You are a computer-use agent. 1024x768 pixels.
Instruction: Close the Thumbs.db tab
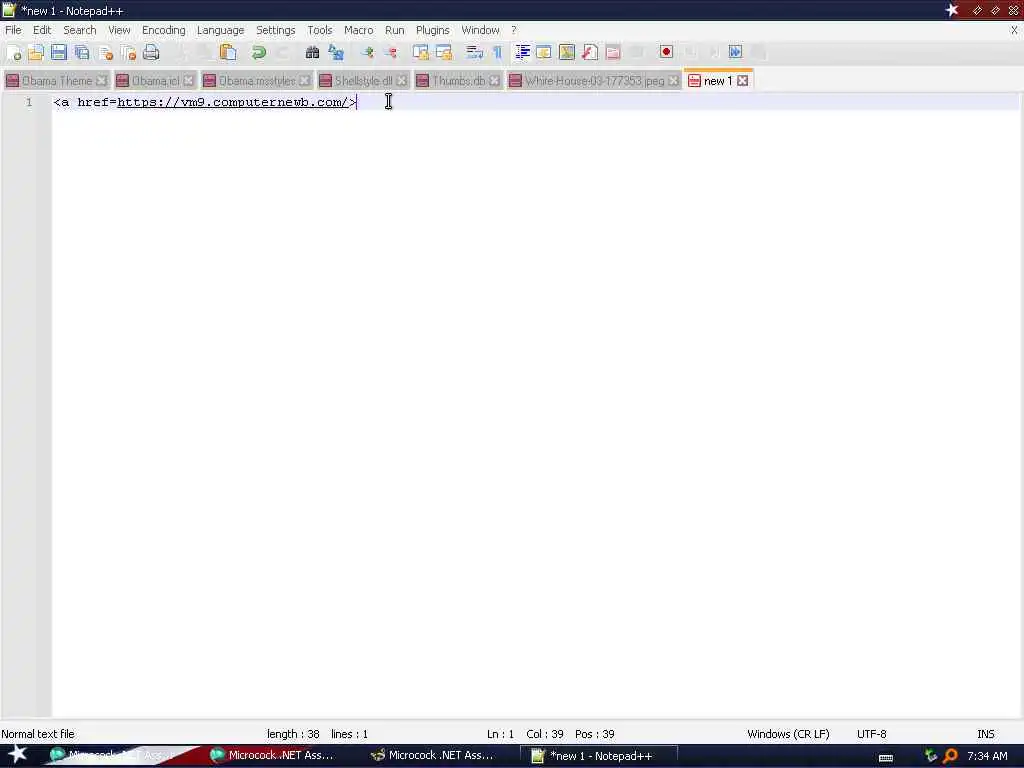click(x=494, y=81)
